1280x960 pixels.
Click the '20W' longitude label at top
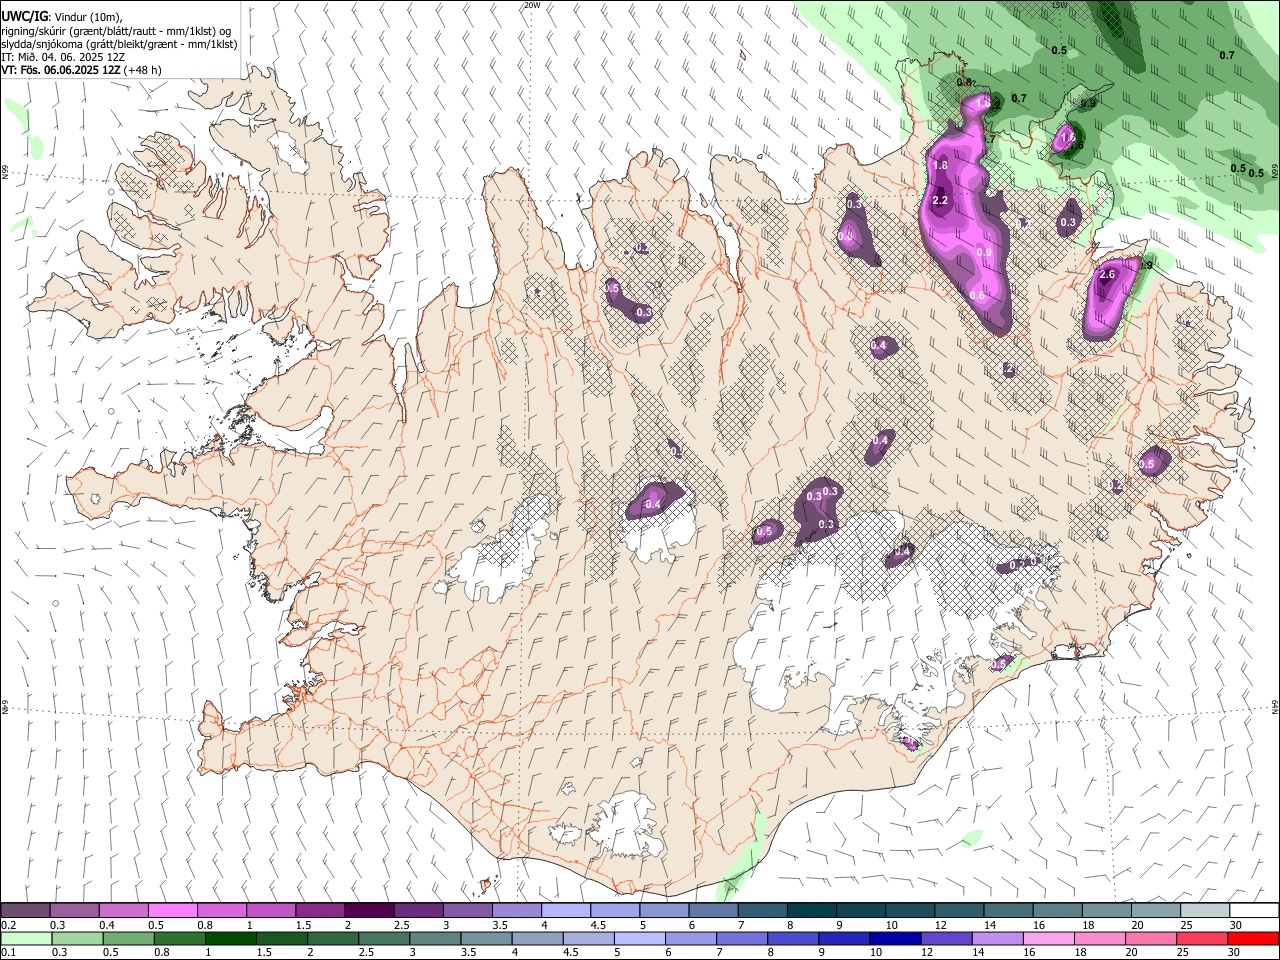coord(532,5)
